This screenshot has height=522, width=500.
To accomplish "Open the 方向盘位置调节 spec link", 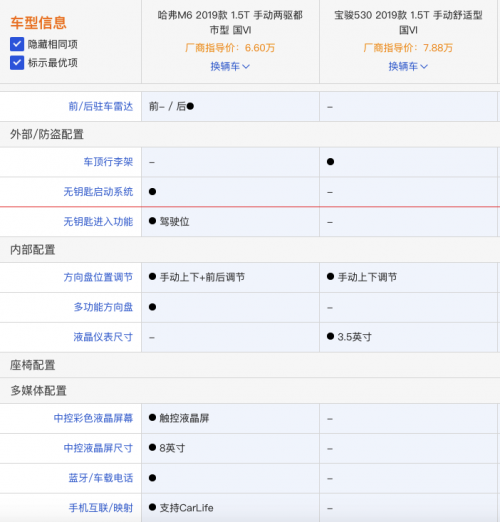I will (98, 277).
